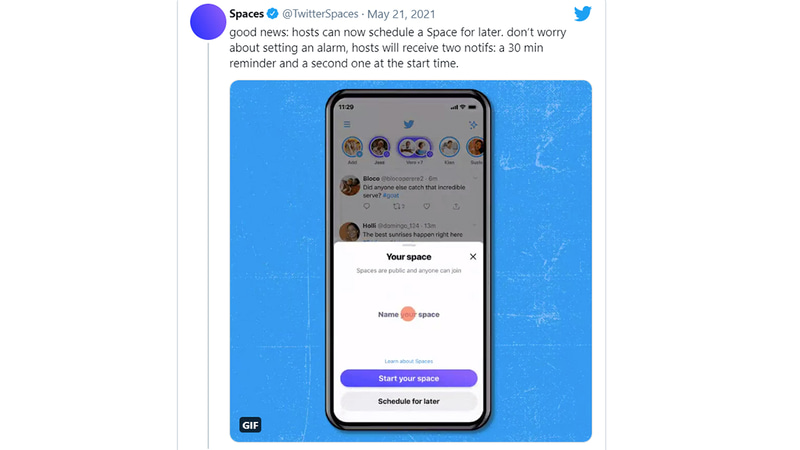This screenshot has height=450, width=800.
Task: Click the Twitter bird logo in tweet header
Action: pos(582,14)
